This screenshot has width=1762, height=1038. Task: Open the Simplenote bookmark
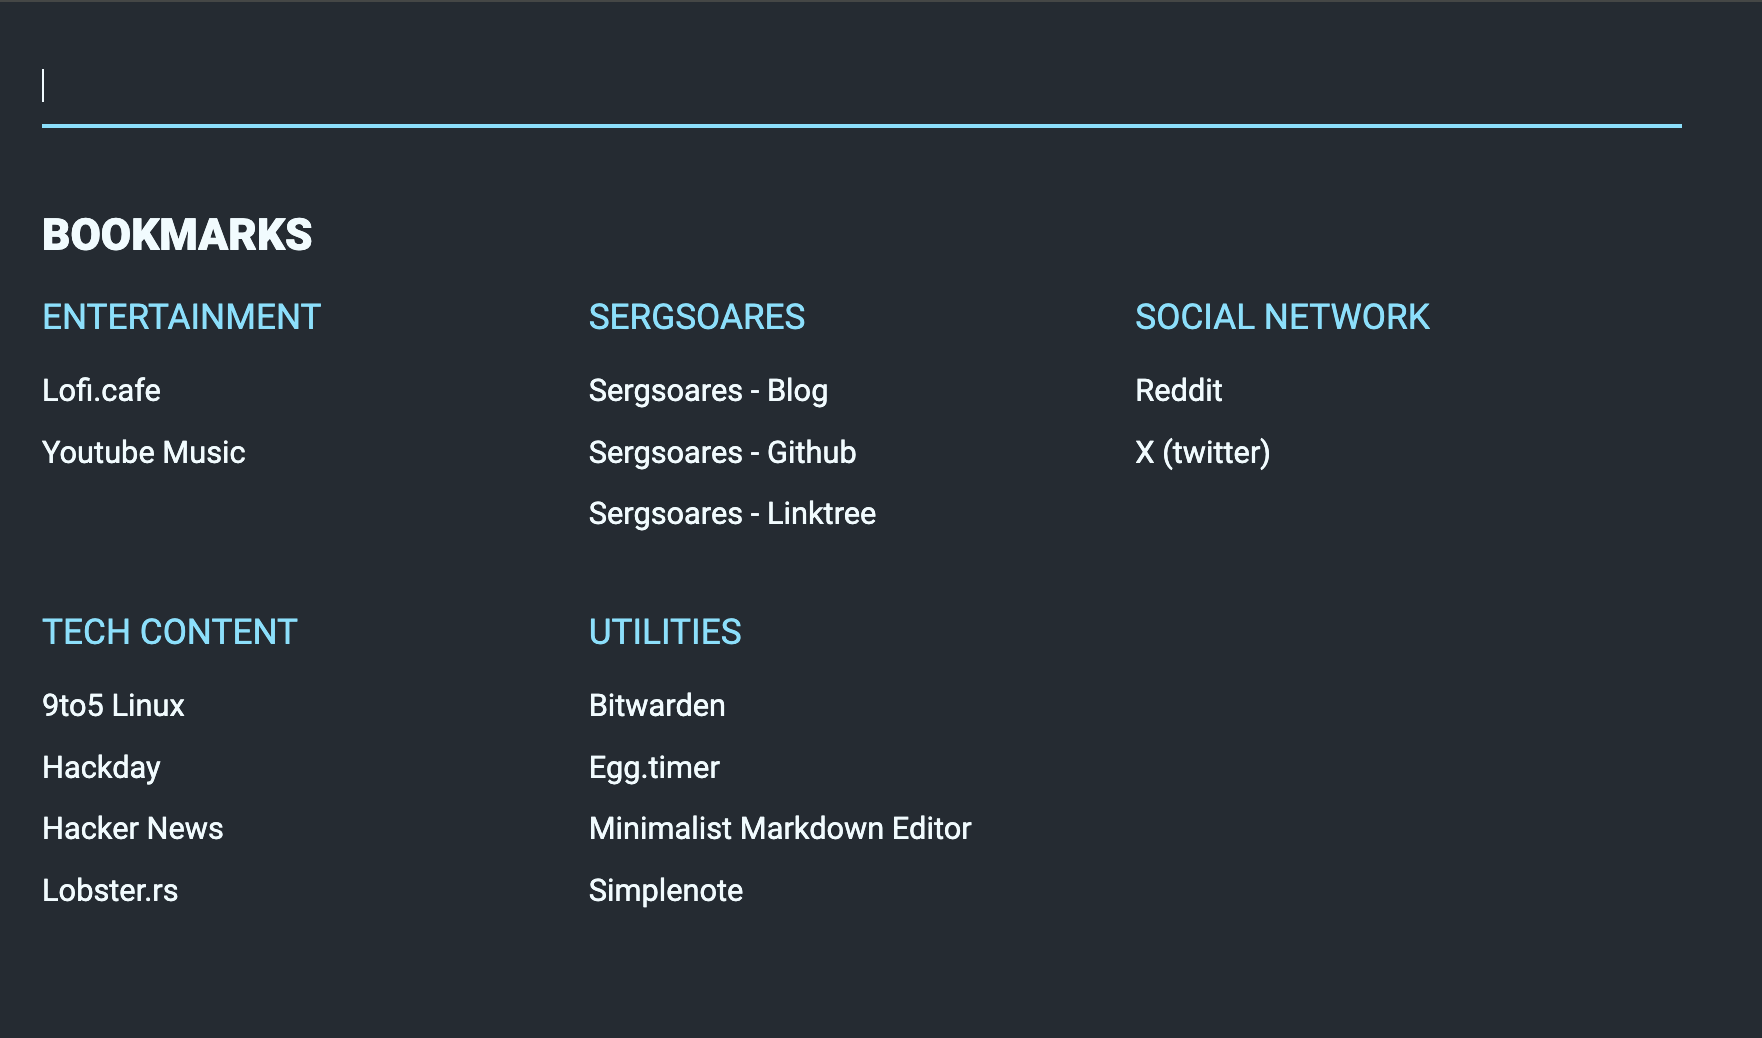[665, 890]
